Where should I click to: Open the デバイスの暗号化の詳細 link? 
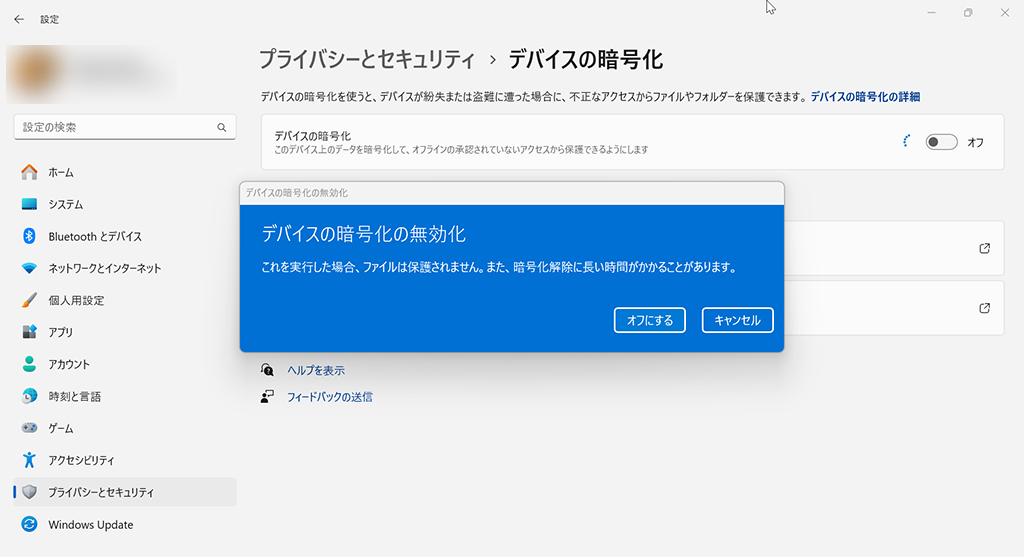(x=865, y=97)
